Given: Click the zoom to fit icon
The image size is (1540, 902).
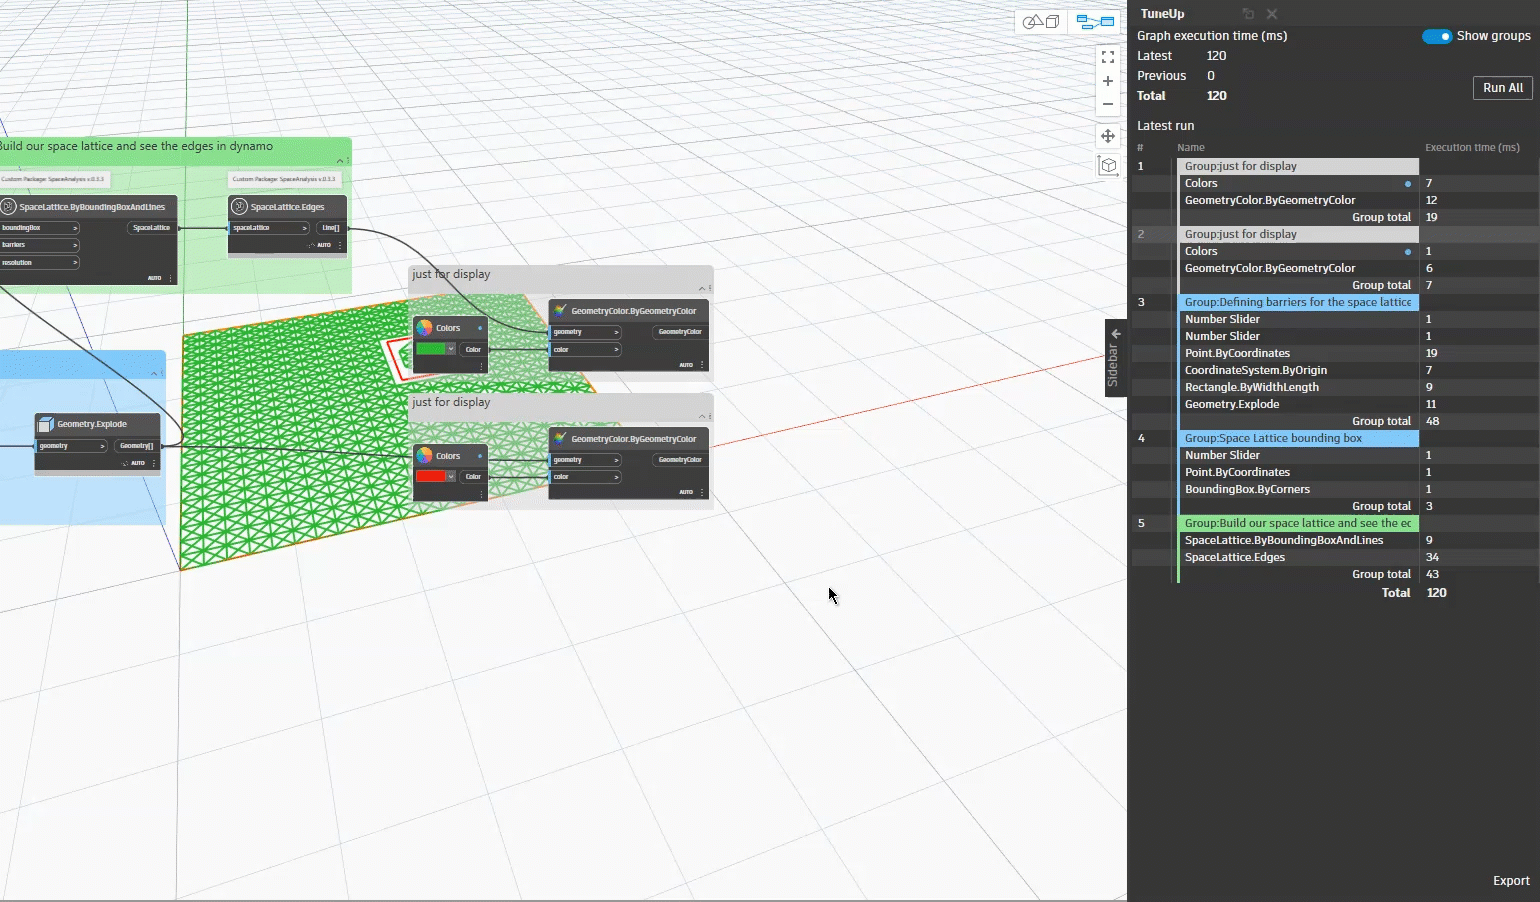Looking at the screenshot, I should pyautogui.click(x=1108, y=58).
